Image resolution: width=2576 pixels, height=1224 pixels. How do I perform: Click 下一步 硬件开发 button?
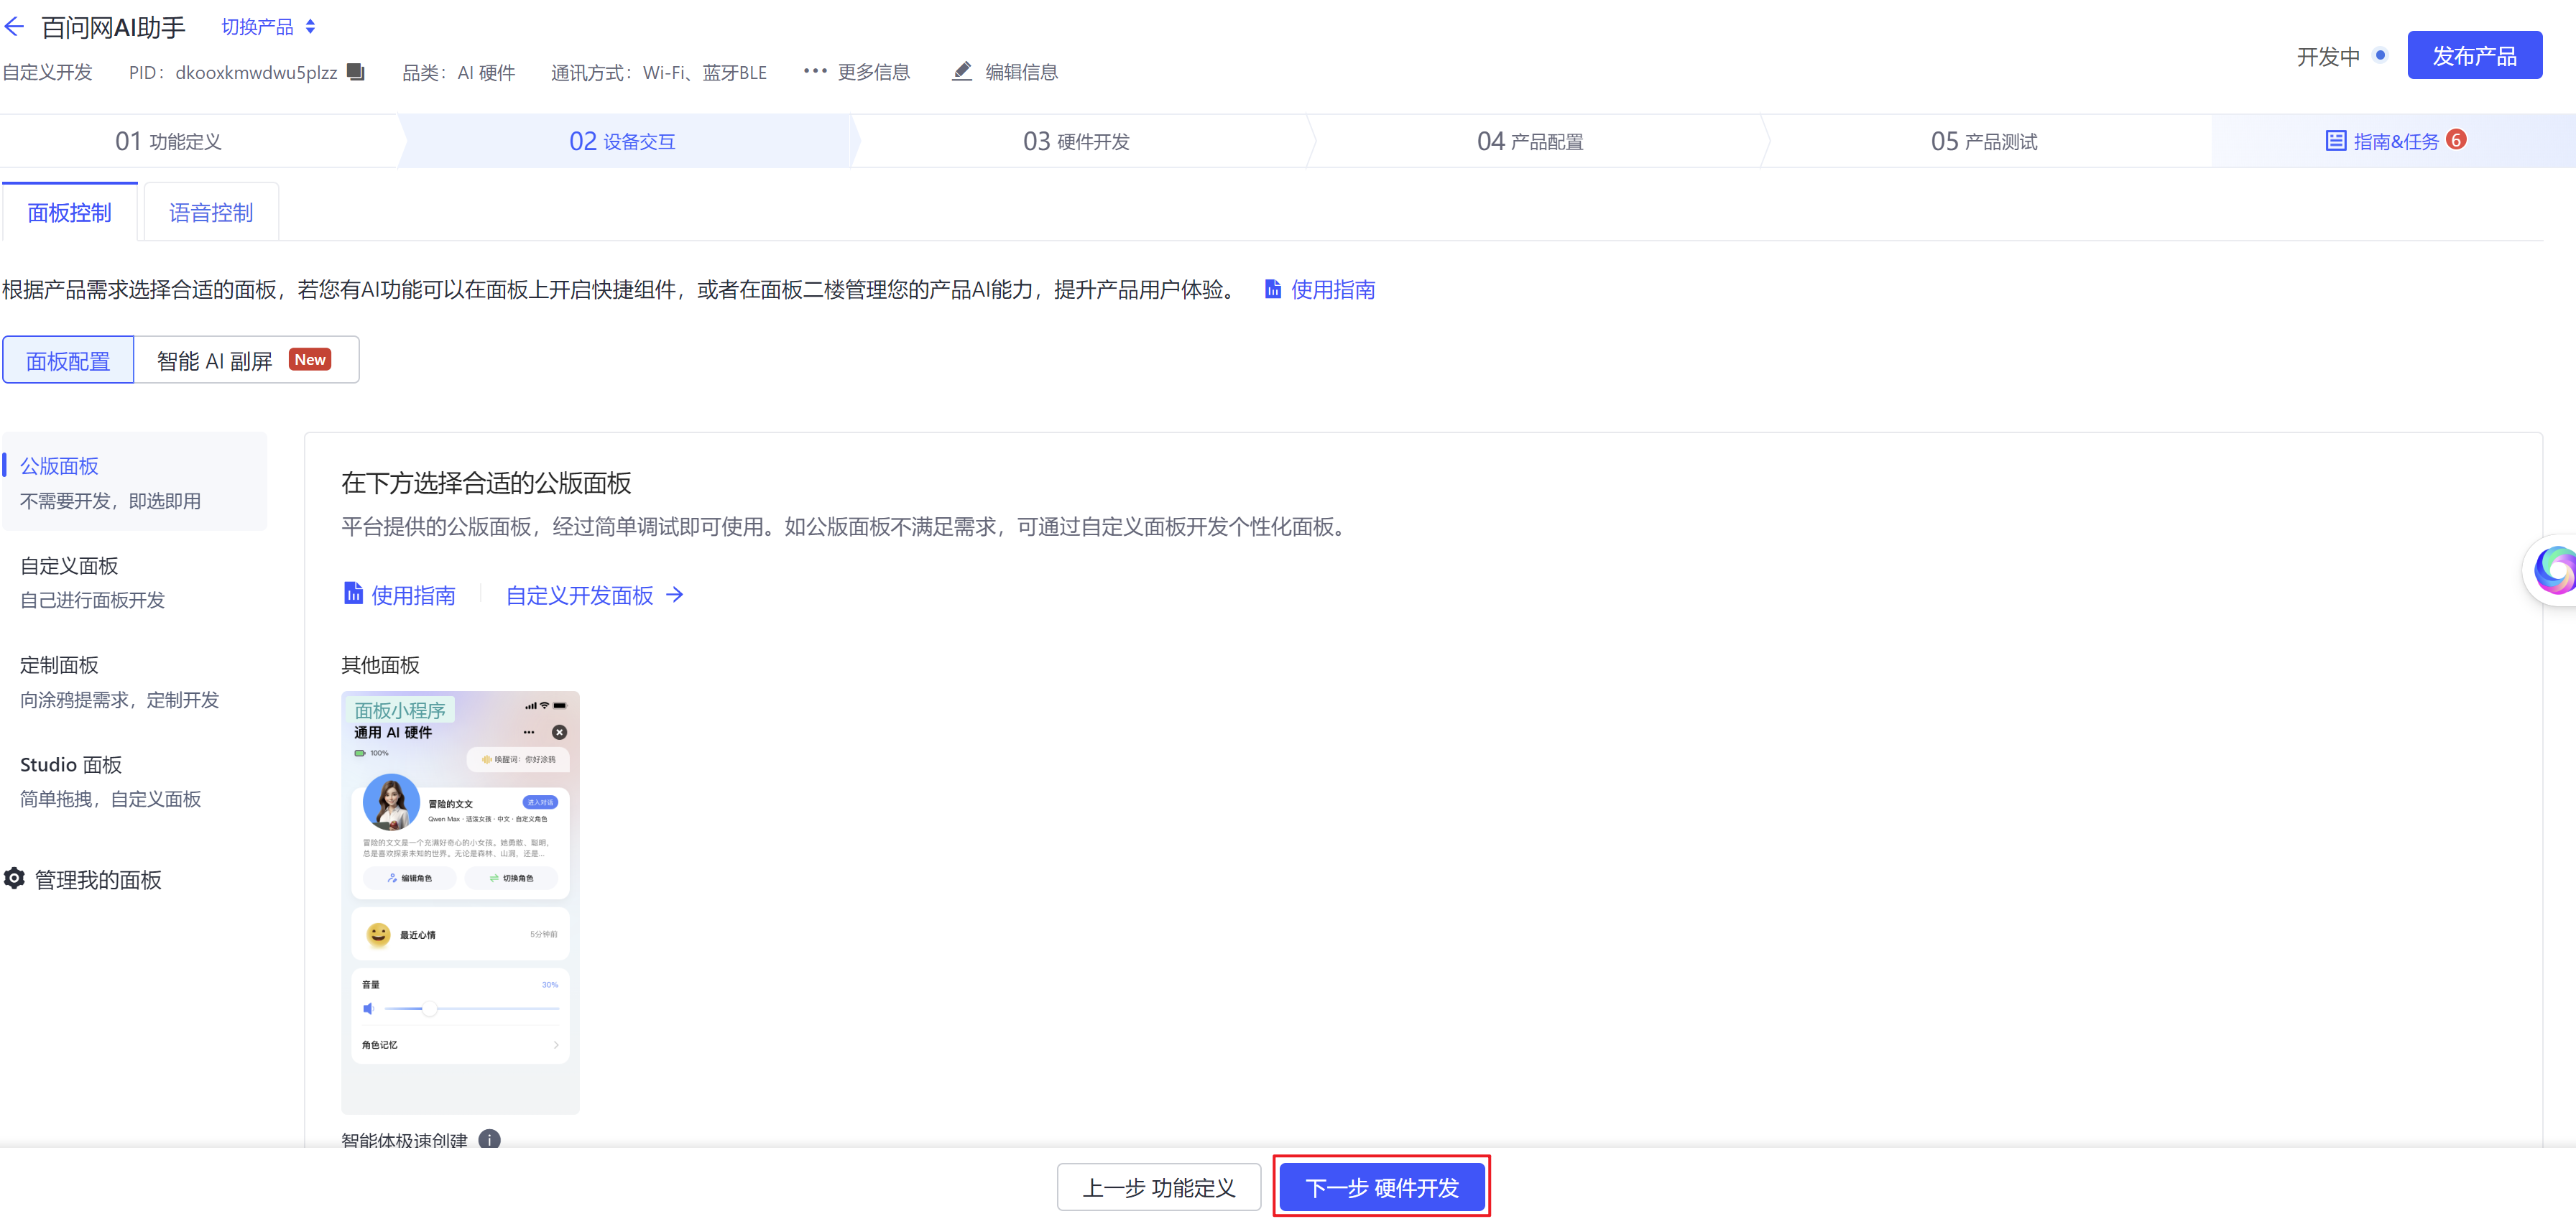pos(1381,1187)
